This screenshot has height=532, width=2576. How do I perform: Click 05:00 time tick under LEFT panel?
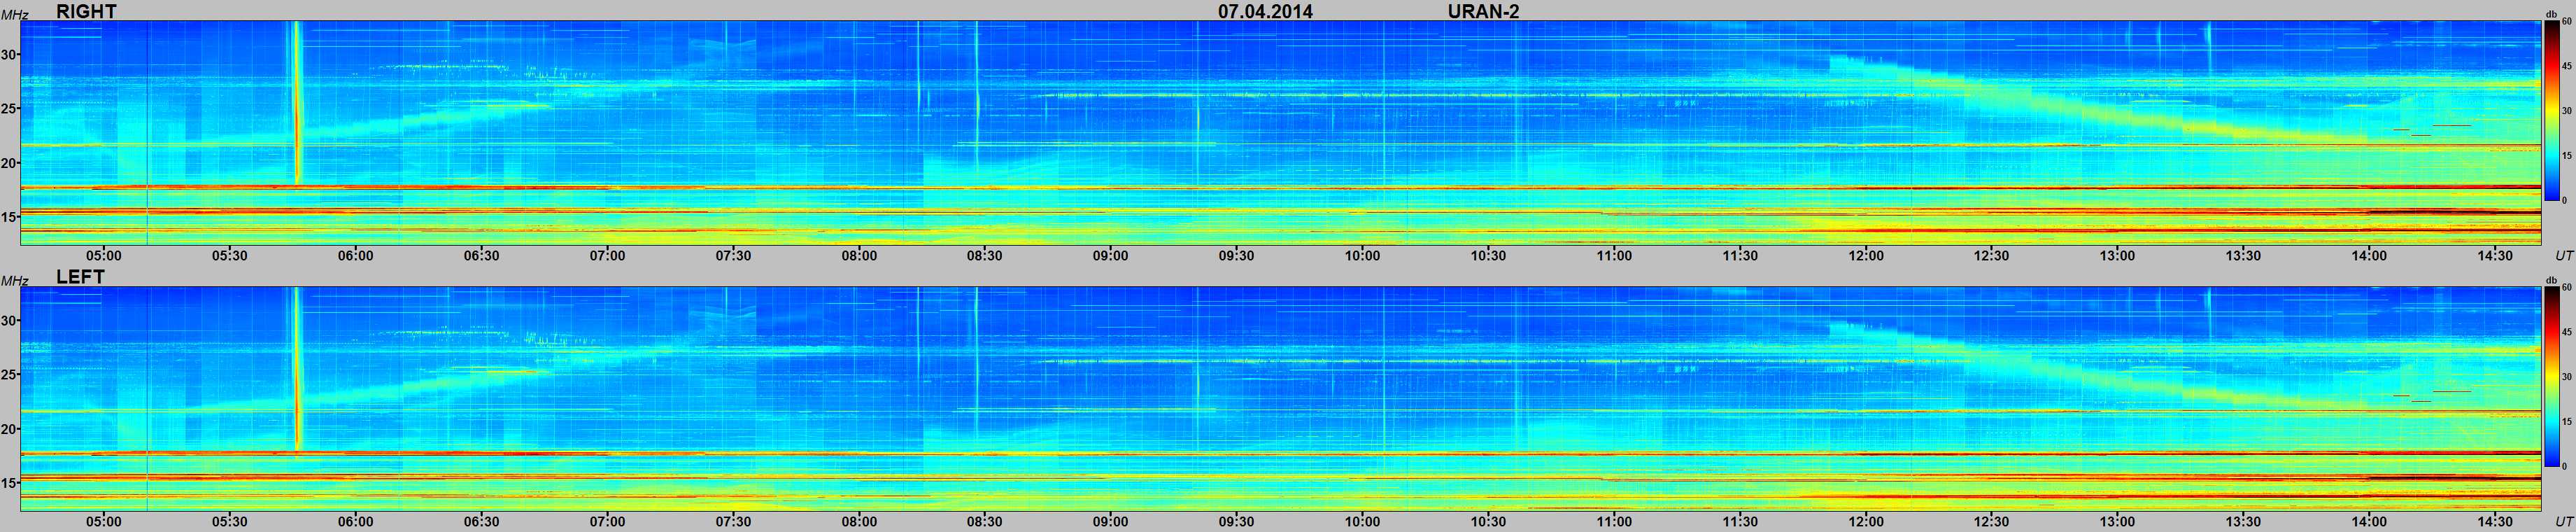point(104,522)
